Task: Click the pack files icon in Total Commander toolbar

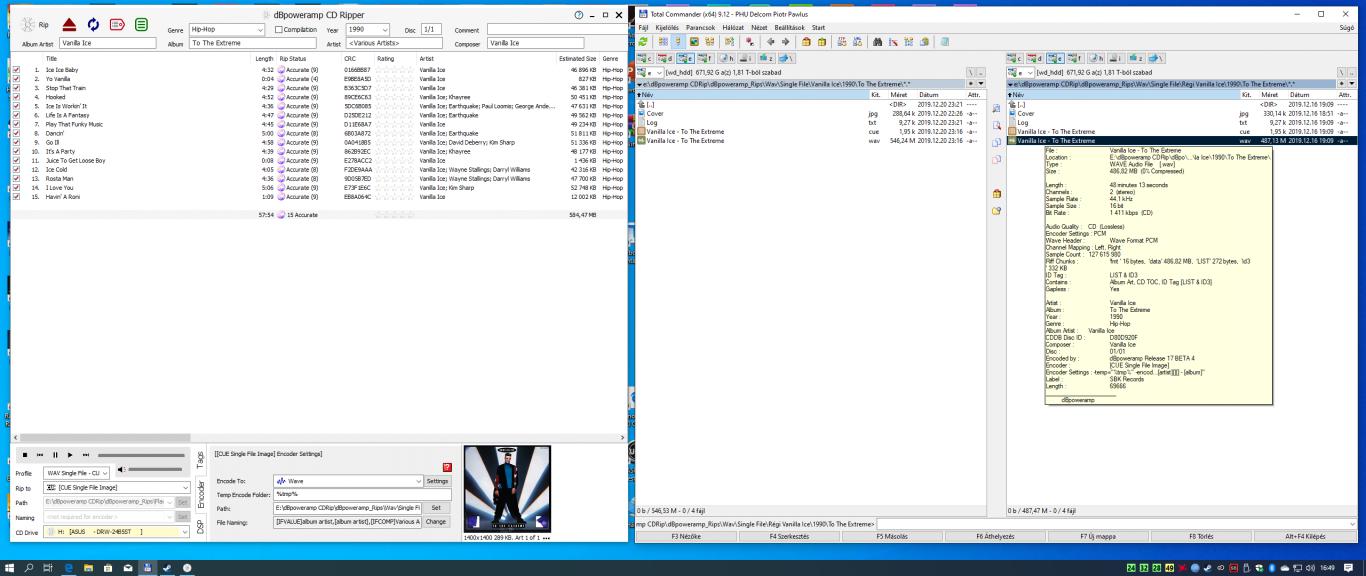Action: [807, 42]
